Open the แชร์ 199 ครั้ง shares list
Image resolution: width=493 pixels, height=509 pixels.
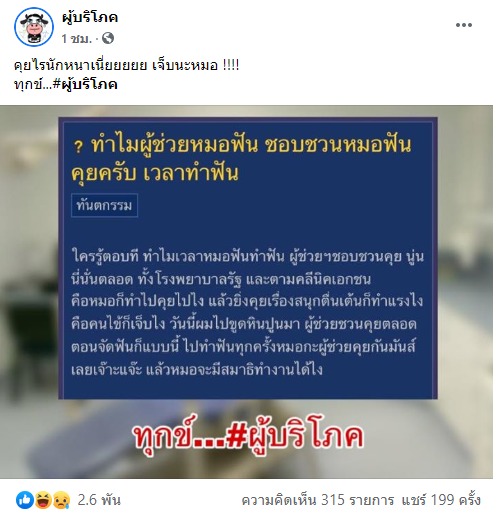pos(441,500)
